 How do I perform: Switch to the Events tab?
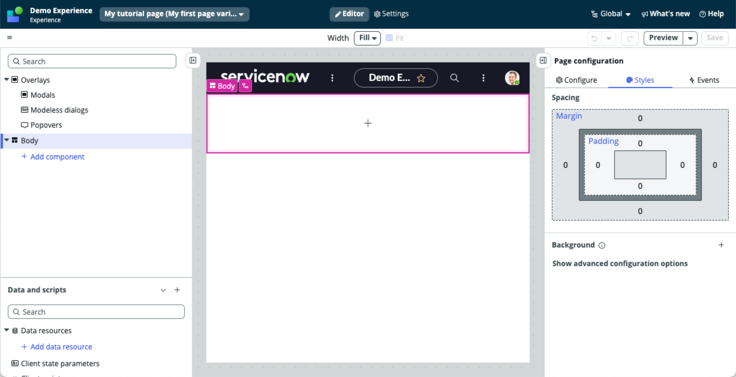pyautogui.click(x=704, y=80)
